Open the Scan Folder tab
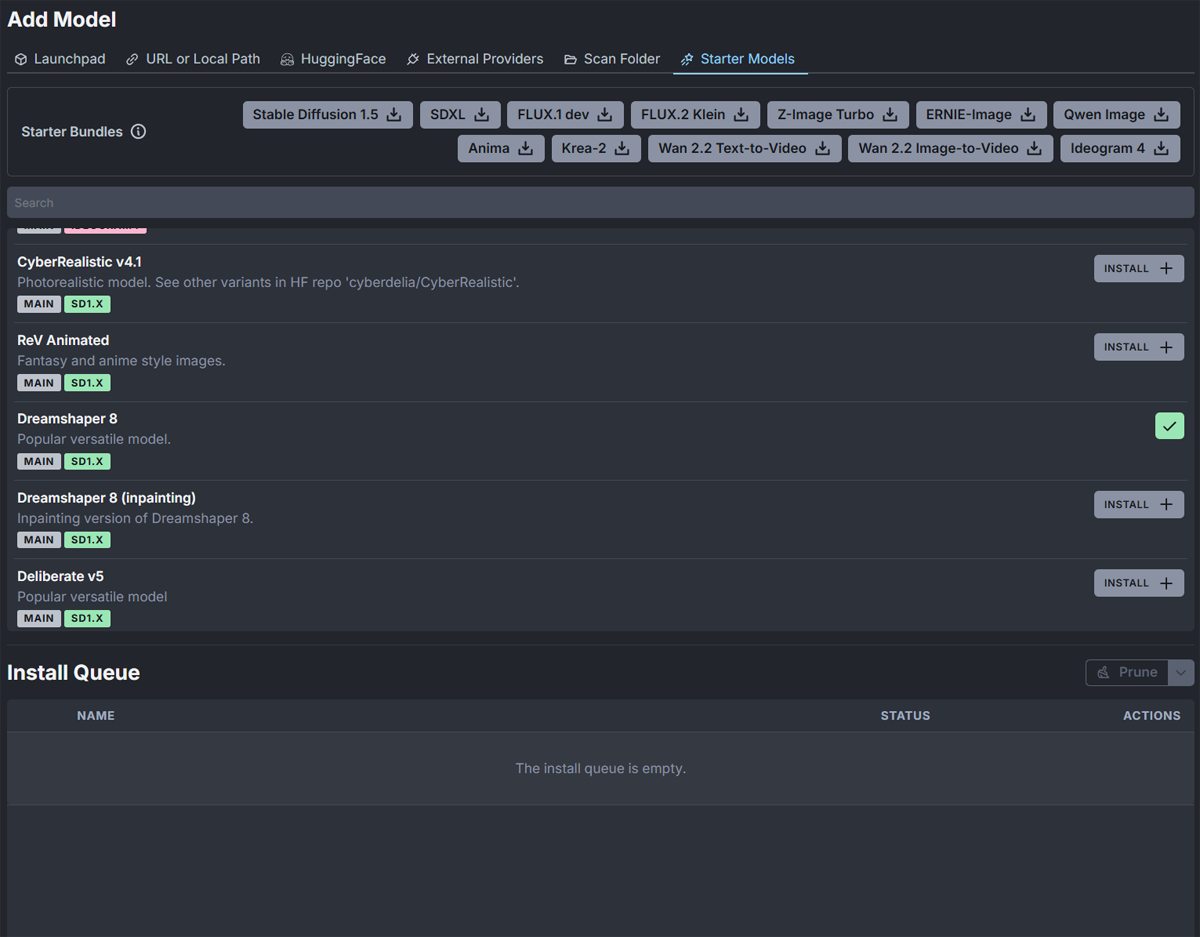This screenshot has width=1200, height=937. click(x=612, y=59)
